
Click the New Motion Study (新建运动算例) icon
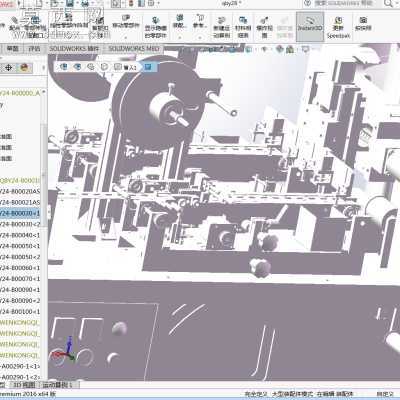tap(221, 27)
